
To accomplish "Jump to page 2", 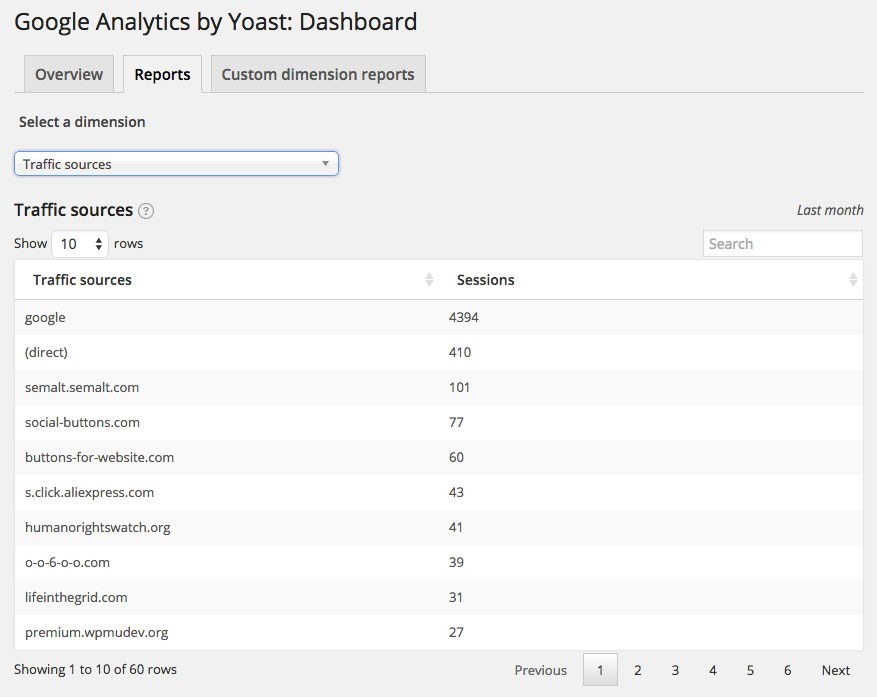I will pyautogui.click(x=638, y=670).
